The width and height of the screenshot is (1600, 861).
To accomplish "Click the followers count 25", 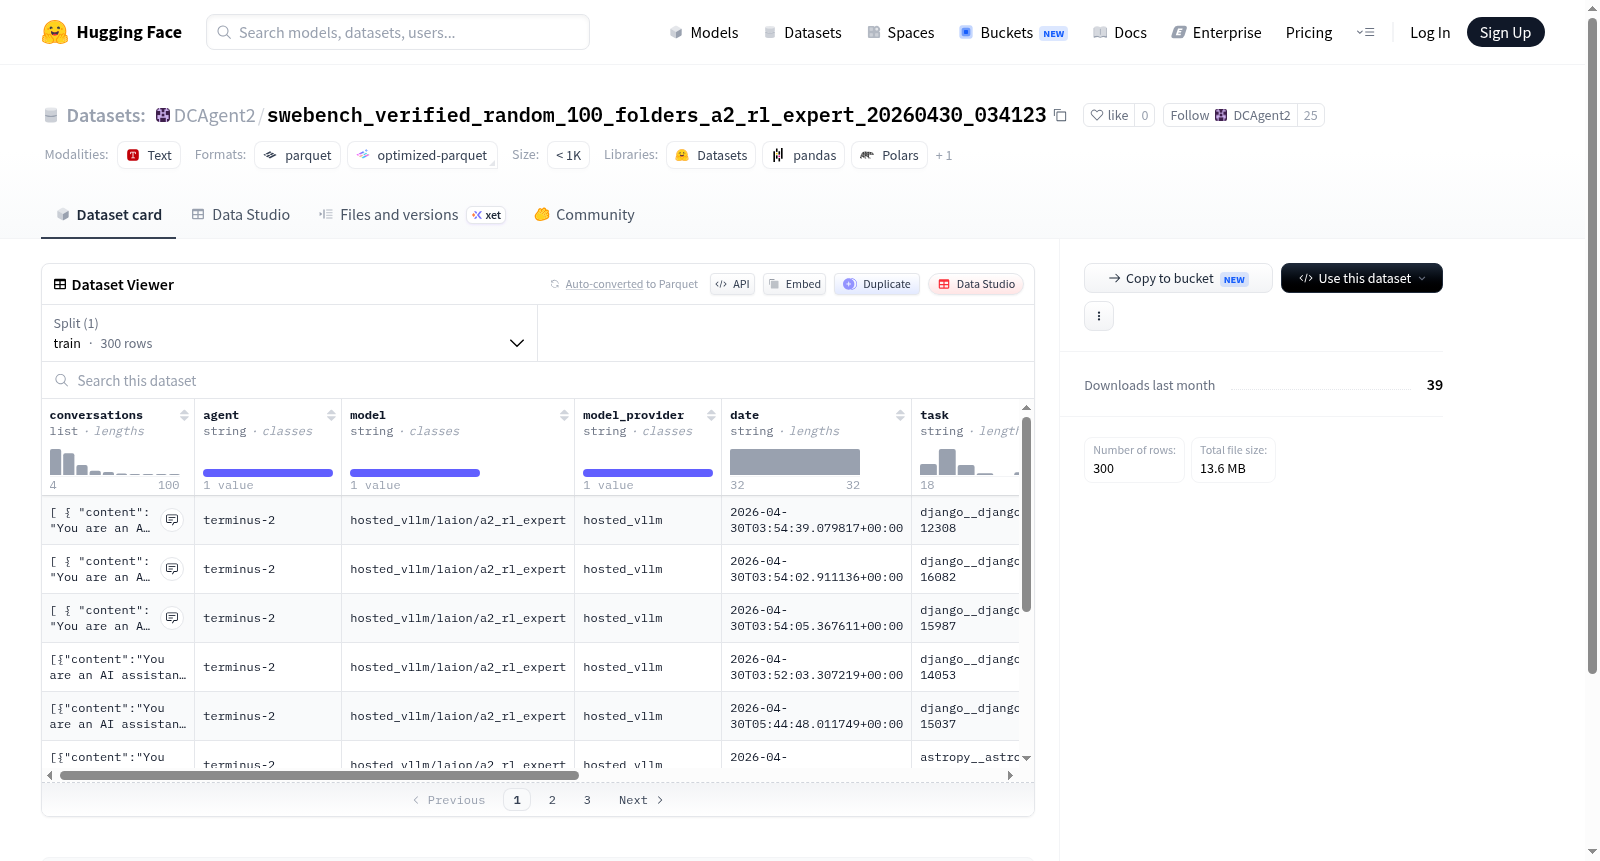I will click(x=1310, y=115).
